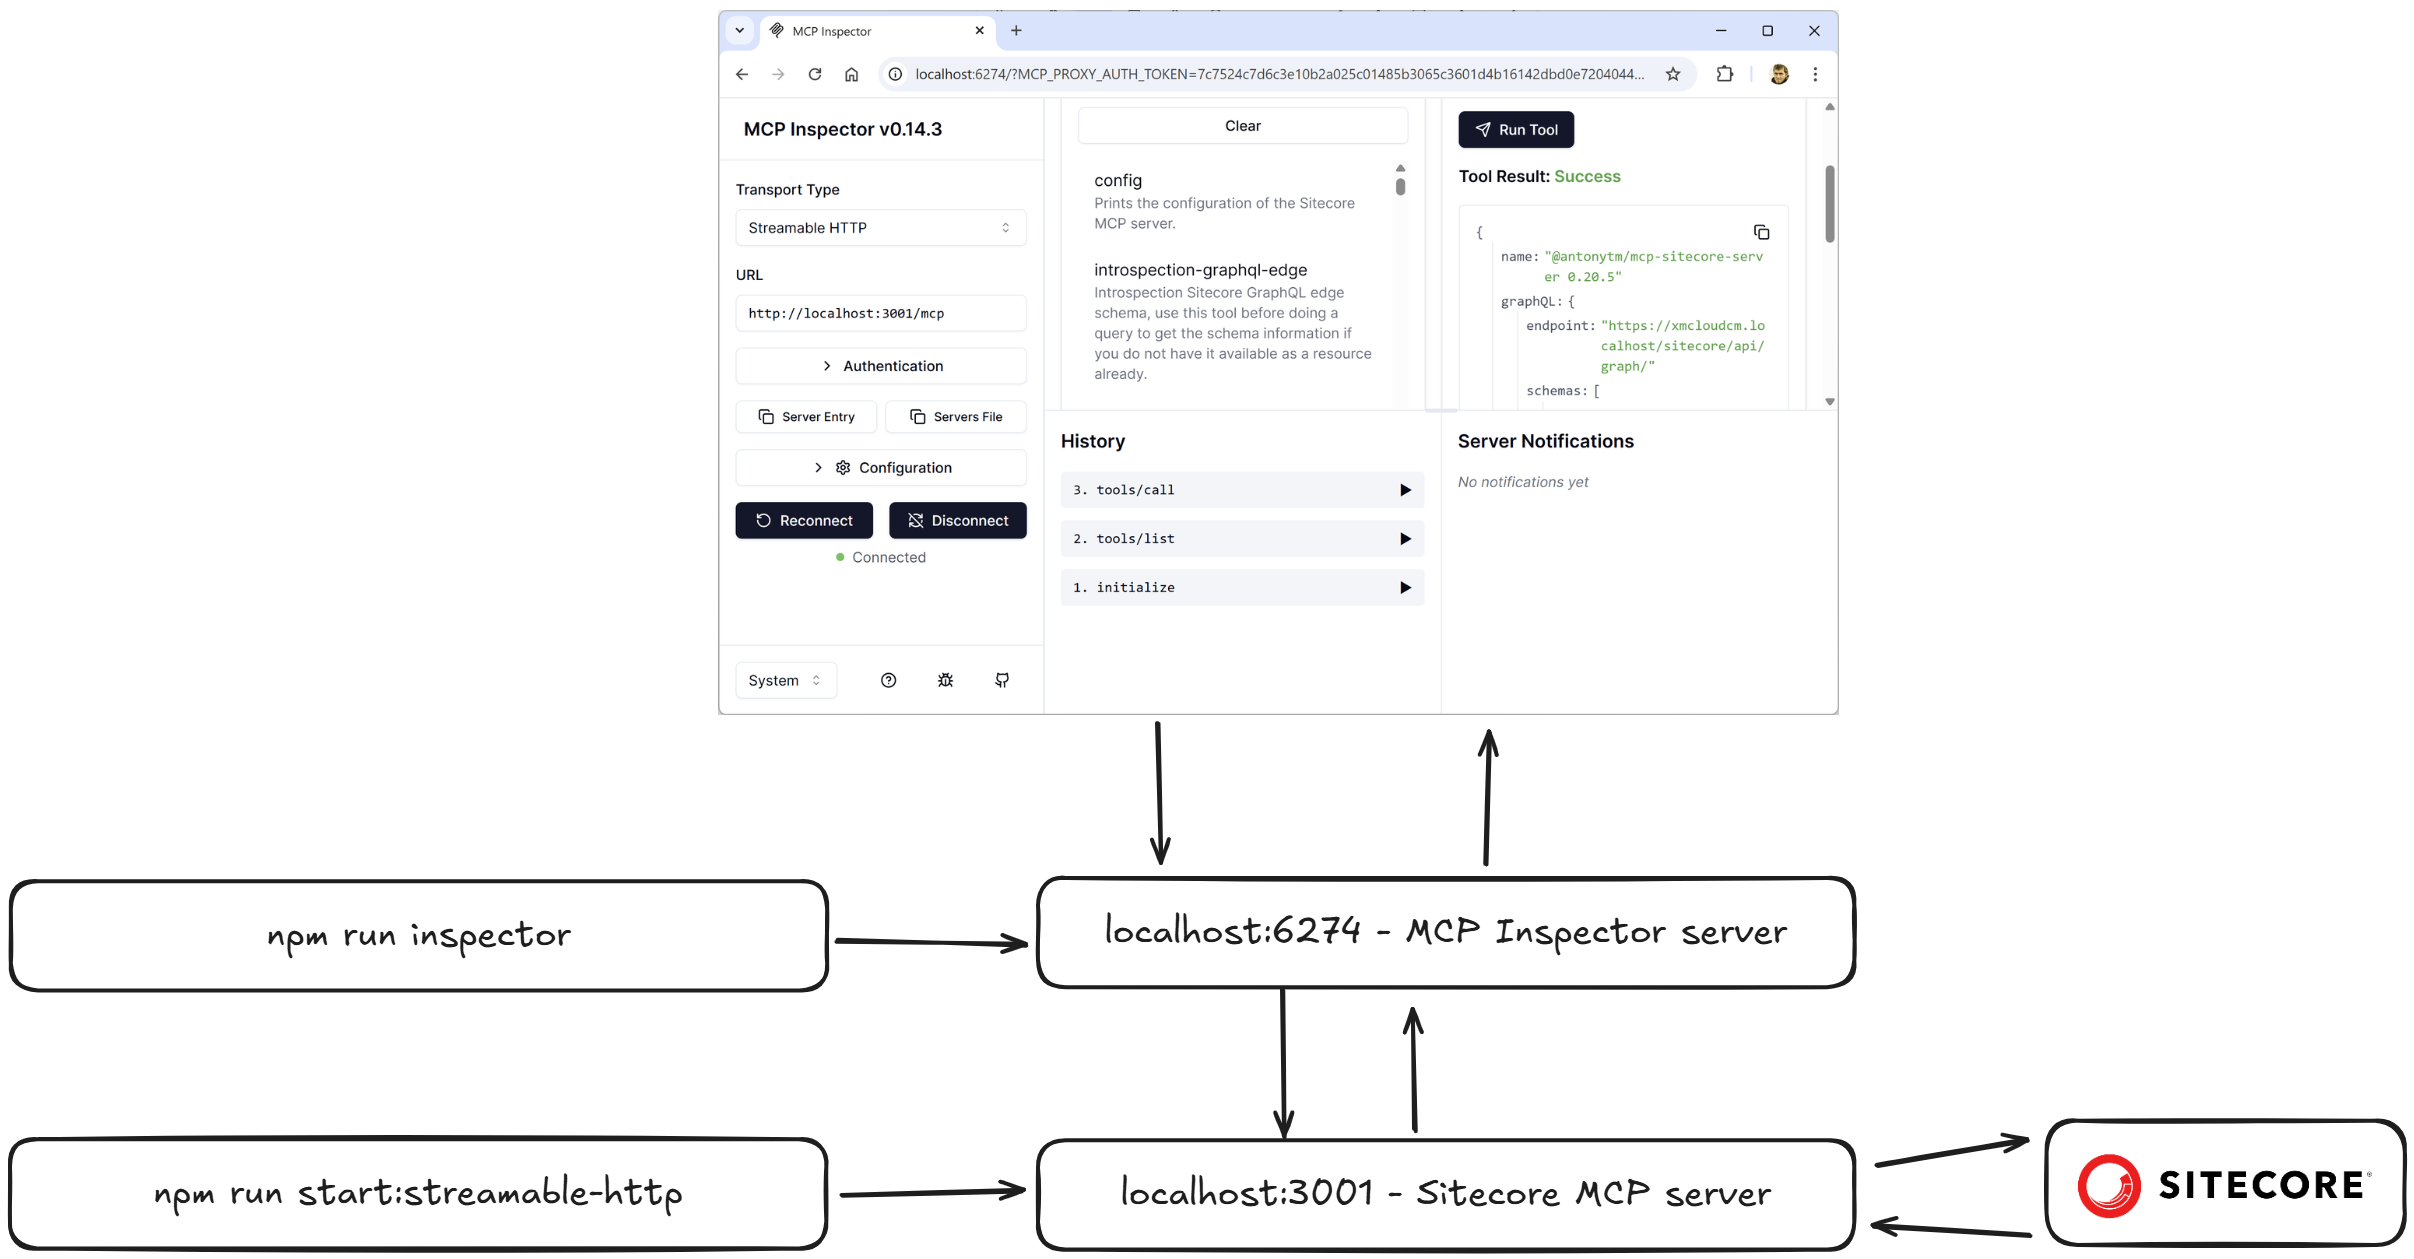Go to browser home icon
The height and width of the screenshot is (1259, 2414).
tap(851, 74)
